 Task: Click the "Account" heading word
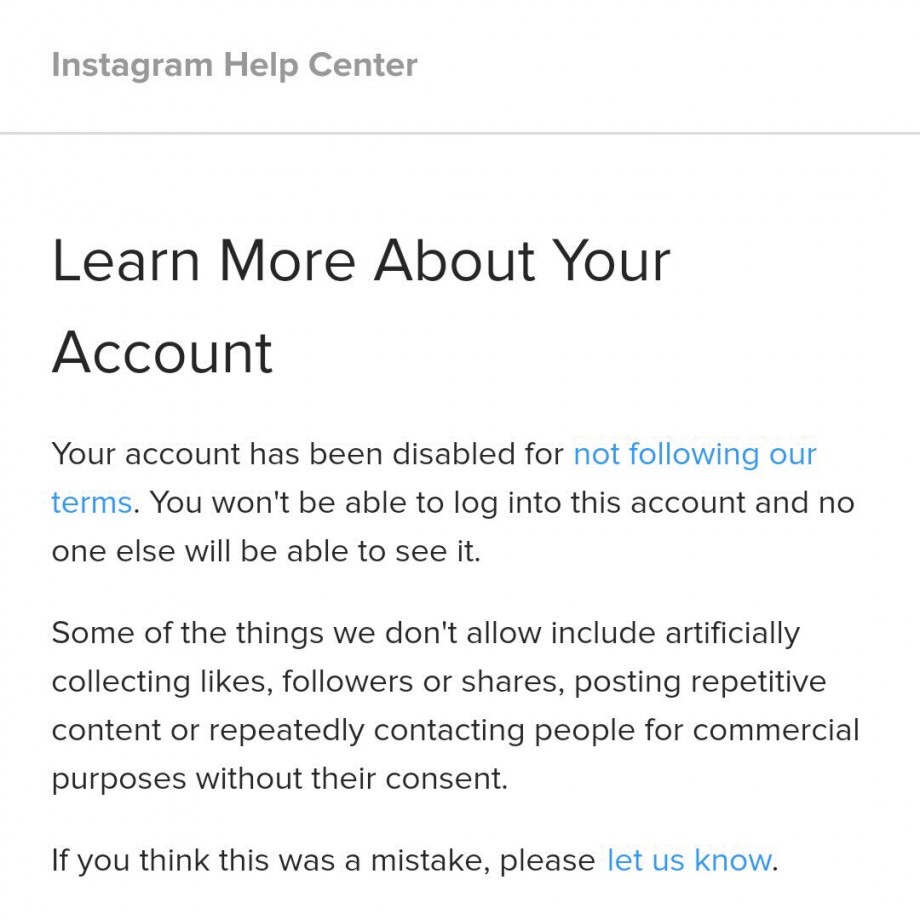click(x=162, y=353)
